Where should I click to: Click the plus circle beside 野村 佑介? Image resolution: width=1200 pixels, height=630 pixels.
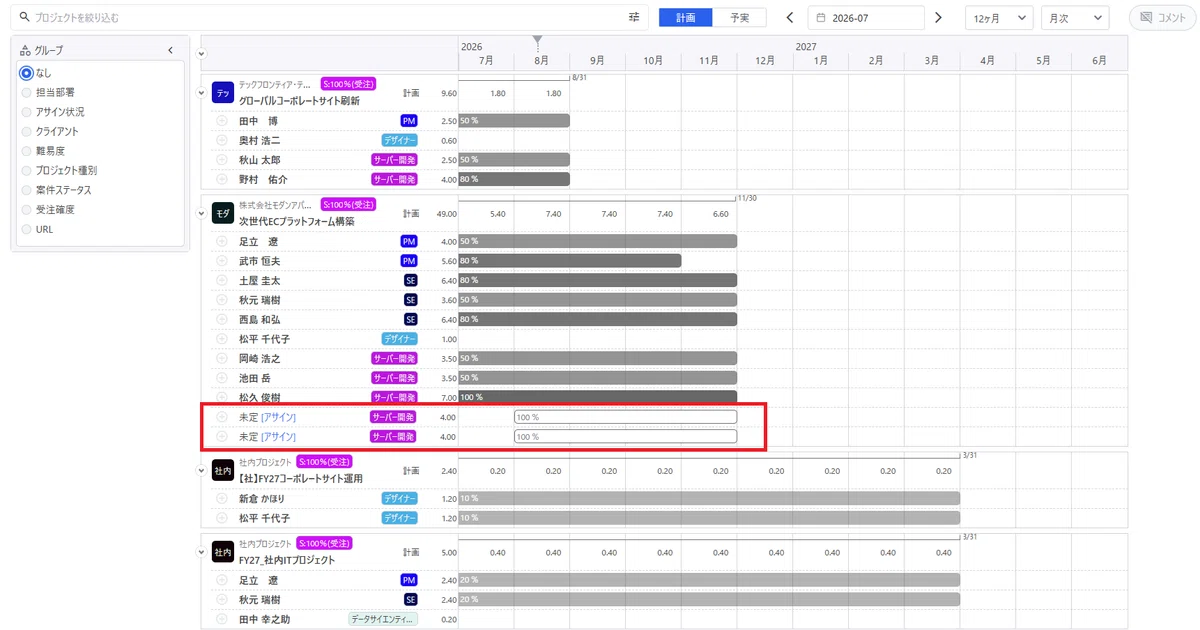(x=222, y=180)
